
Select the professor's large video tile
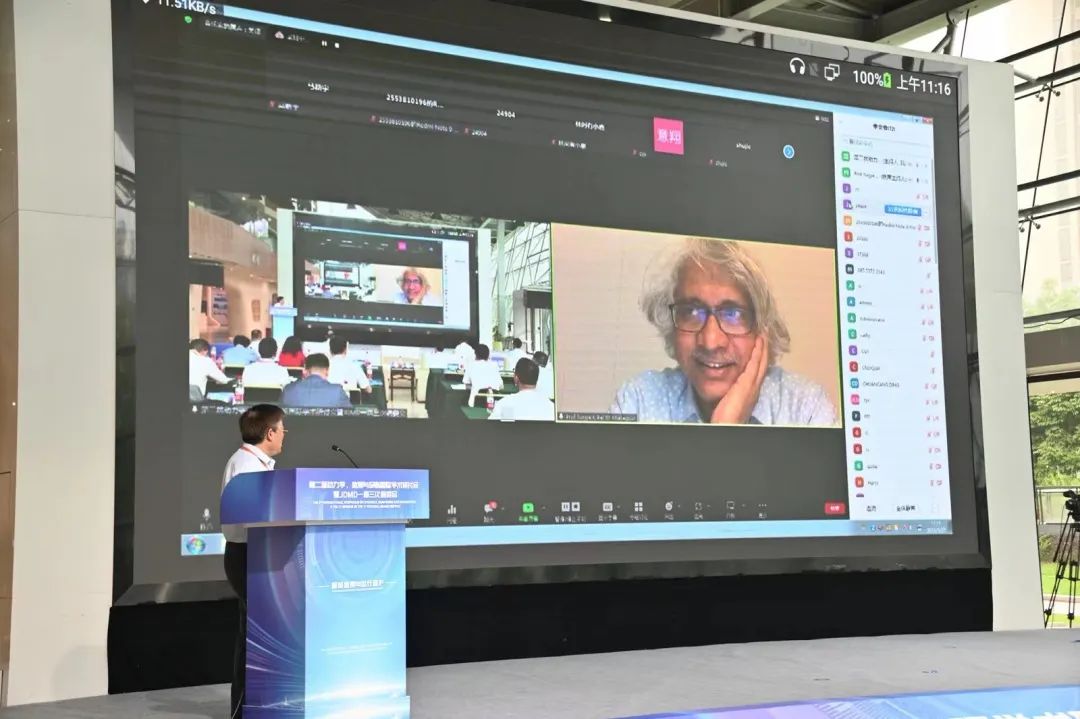[x=696, y=325]
